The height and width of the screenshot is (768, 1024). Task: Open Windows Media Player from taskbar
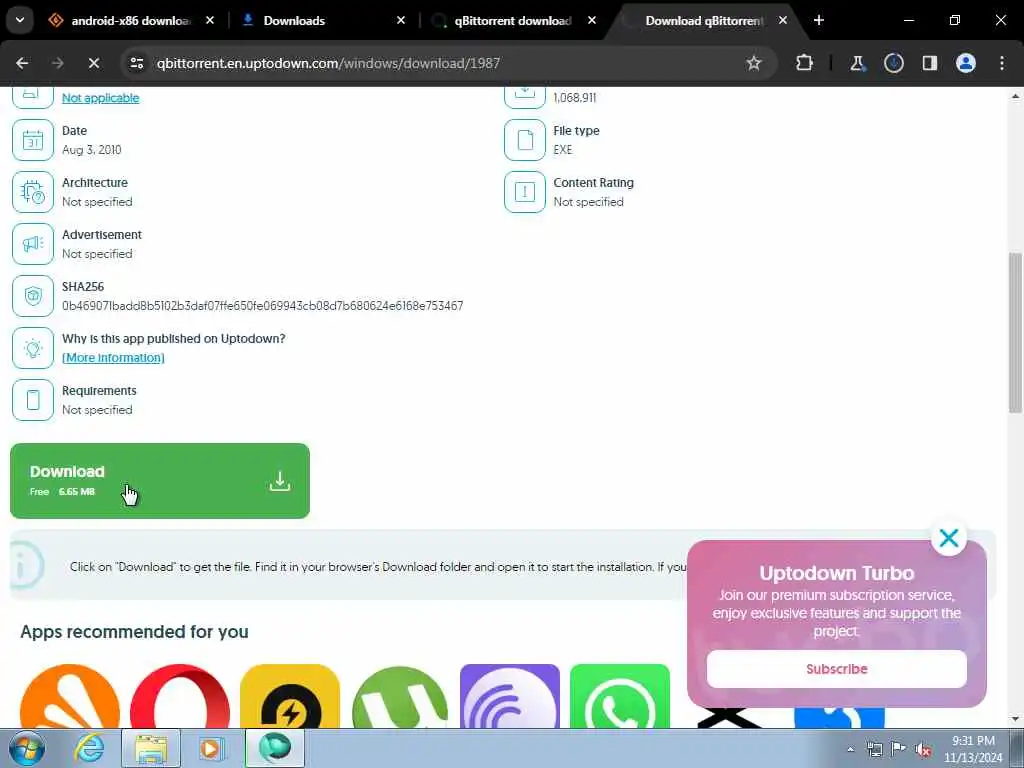pyautogui.click(x=211, y=748)
